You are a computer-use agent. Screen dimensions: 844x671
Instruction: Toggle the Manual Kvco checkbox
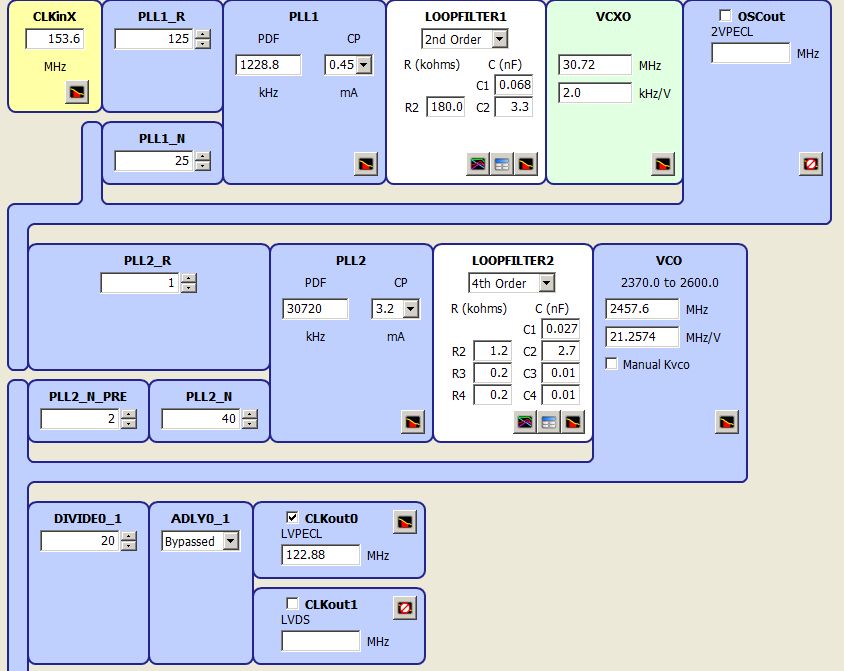click(611, 364)
